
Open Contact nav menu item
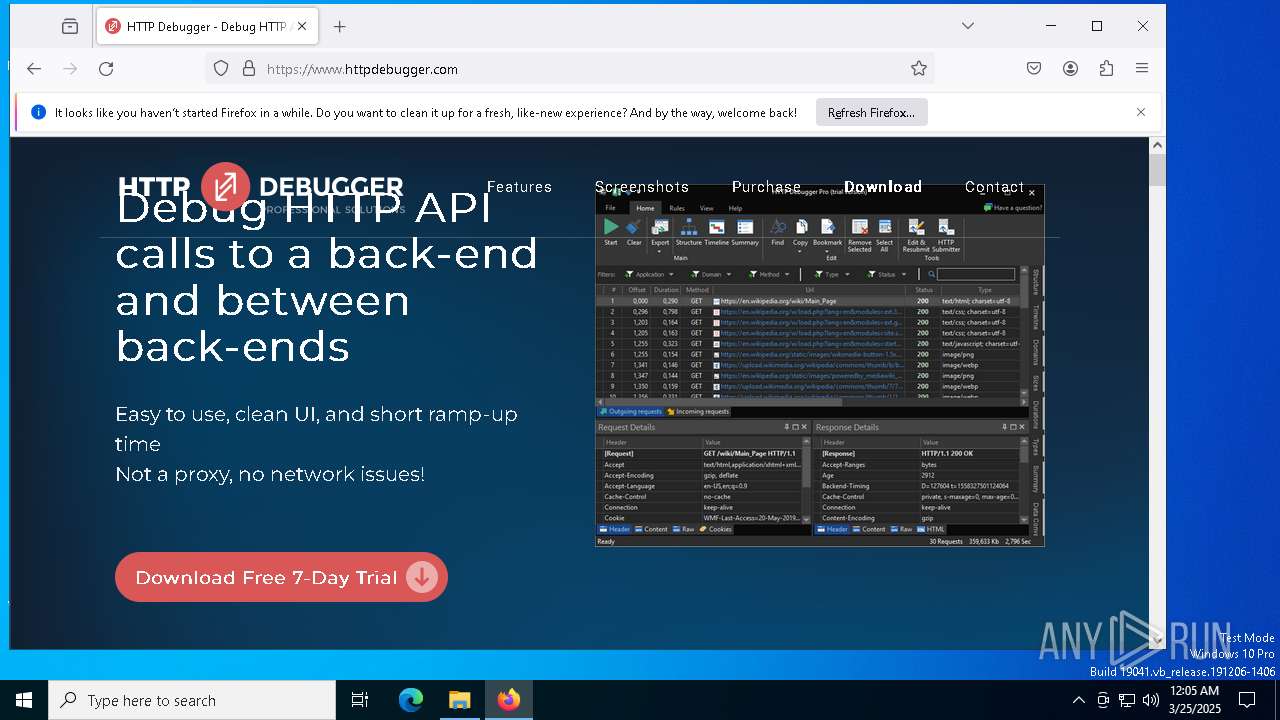994,187
